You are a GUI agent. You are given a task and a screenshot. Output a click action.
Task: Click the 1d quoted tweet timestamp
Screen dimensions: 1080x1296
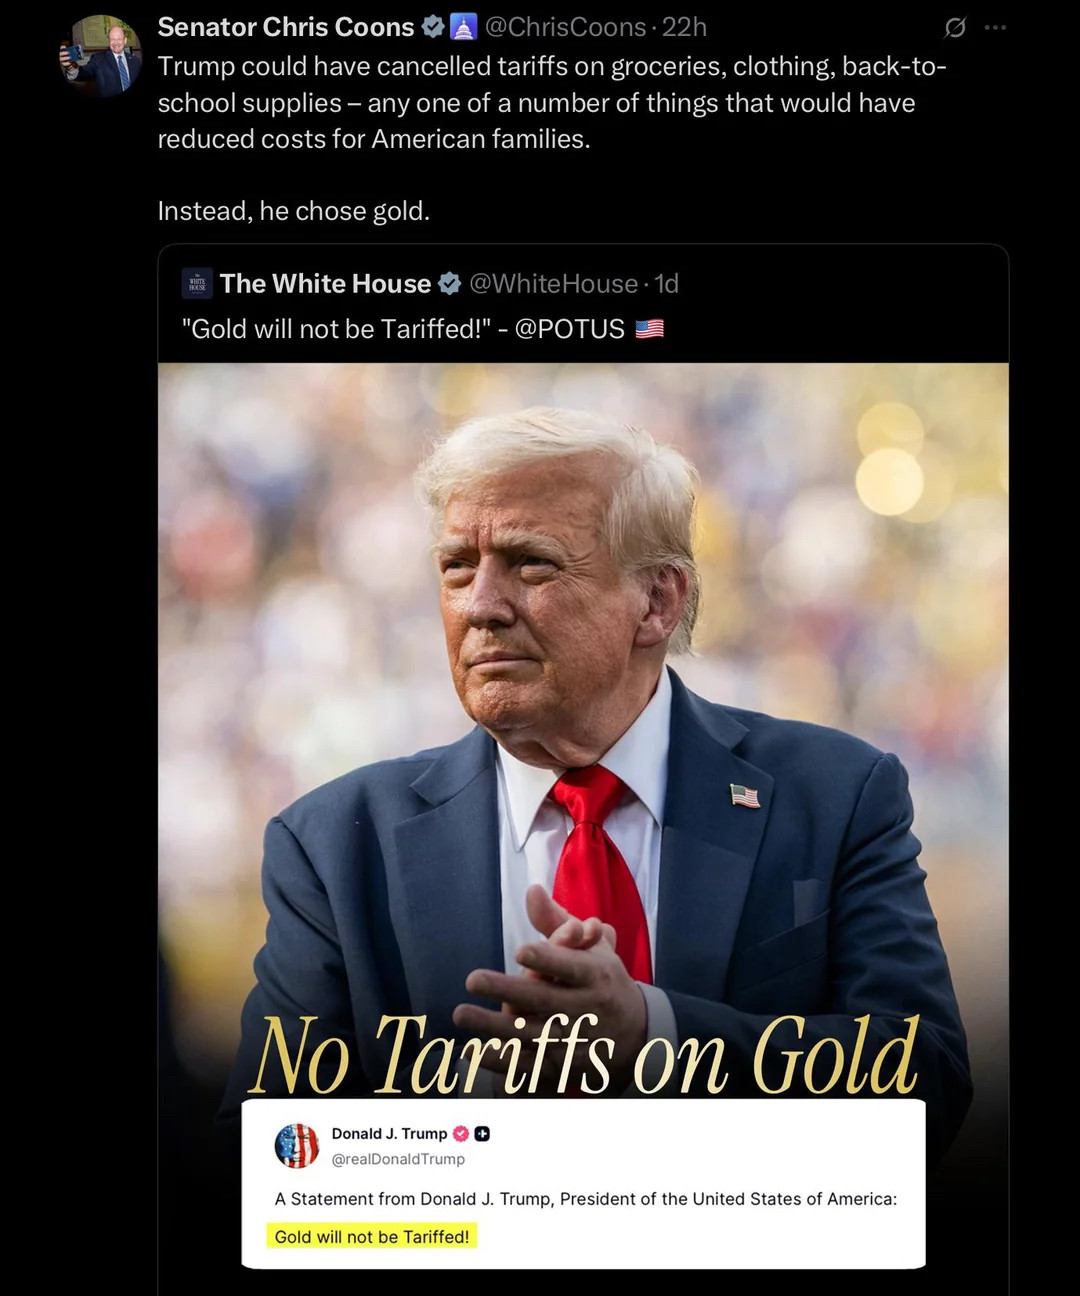[667, 284]
